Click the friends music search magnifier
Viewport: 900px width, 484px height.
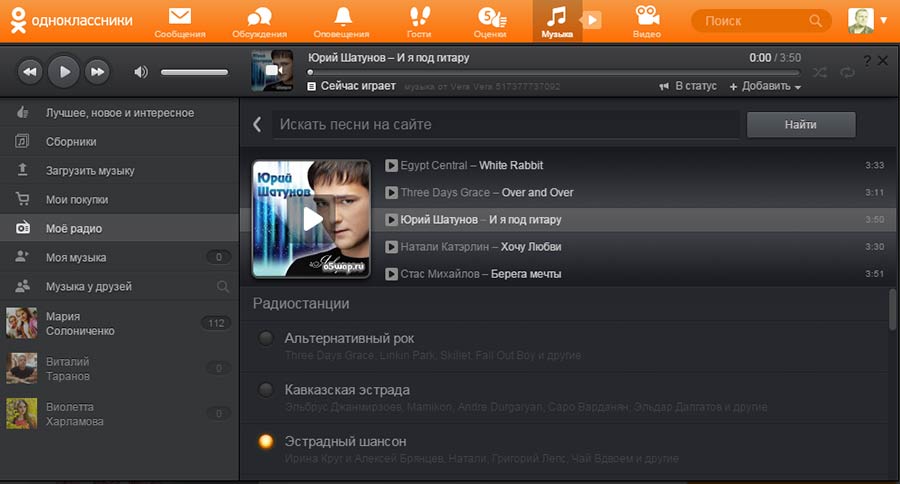pos(223,286)
